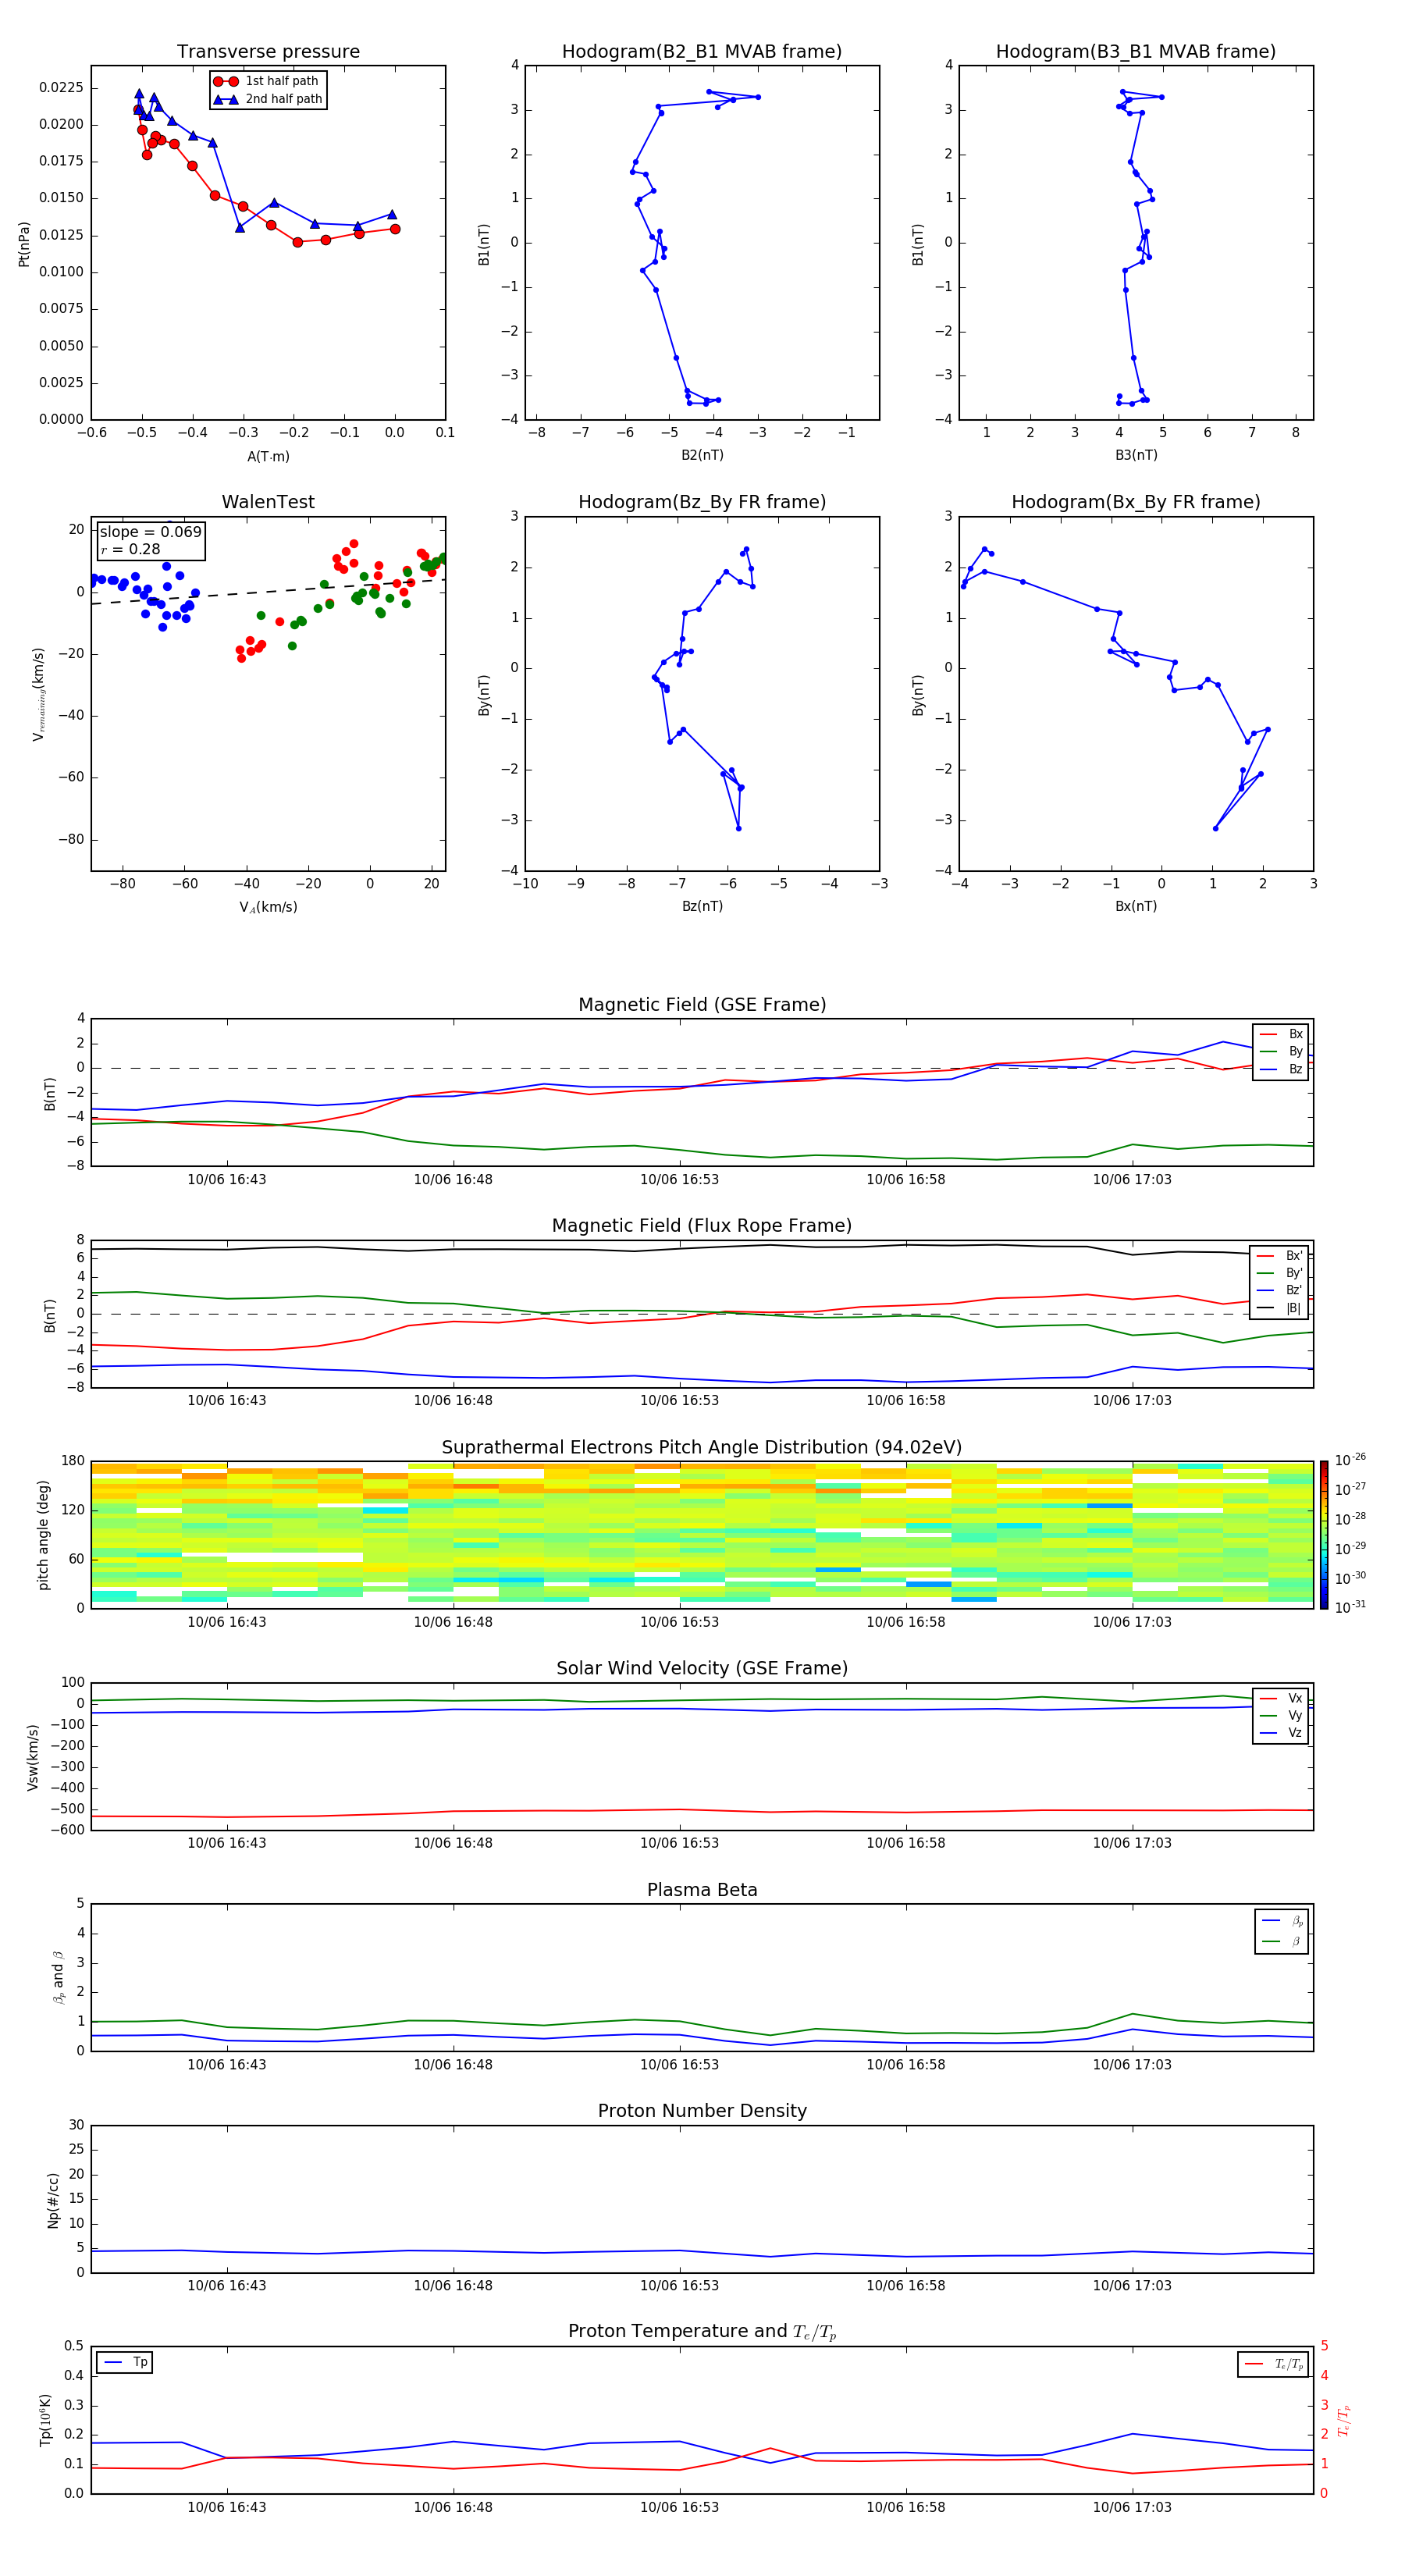Image resolution: width=1405 pixels, height=2576 pixels.
Task: Click the "Proton Number Density" title
Action: click(x=702, y=2111)
